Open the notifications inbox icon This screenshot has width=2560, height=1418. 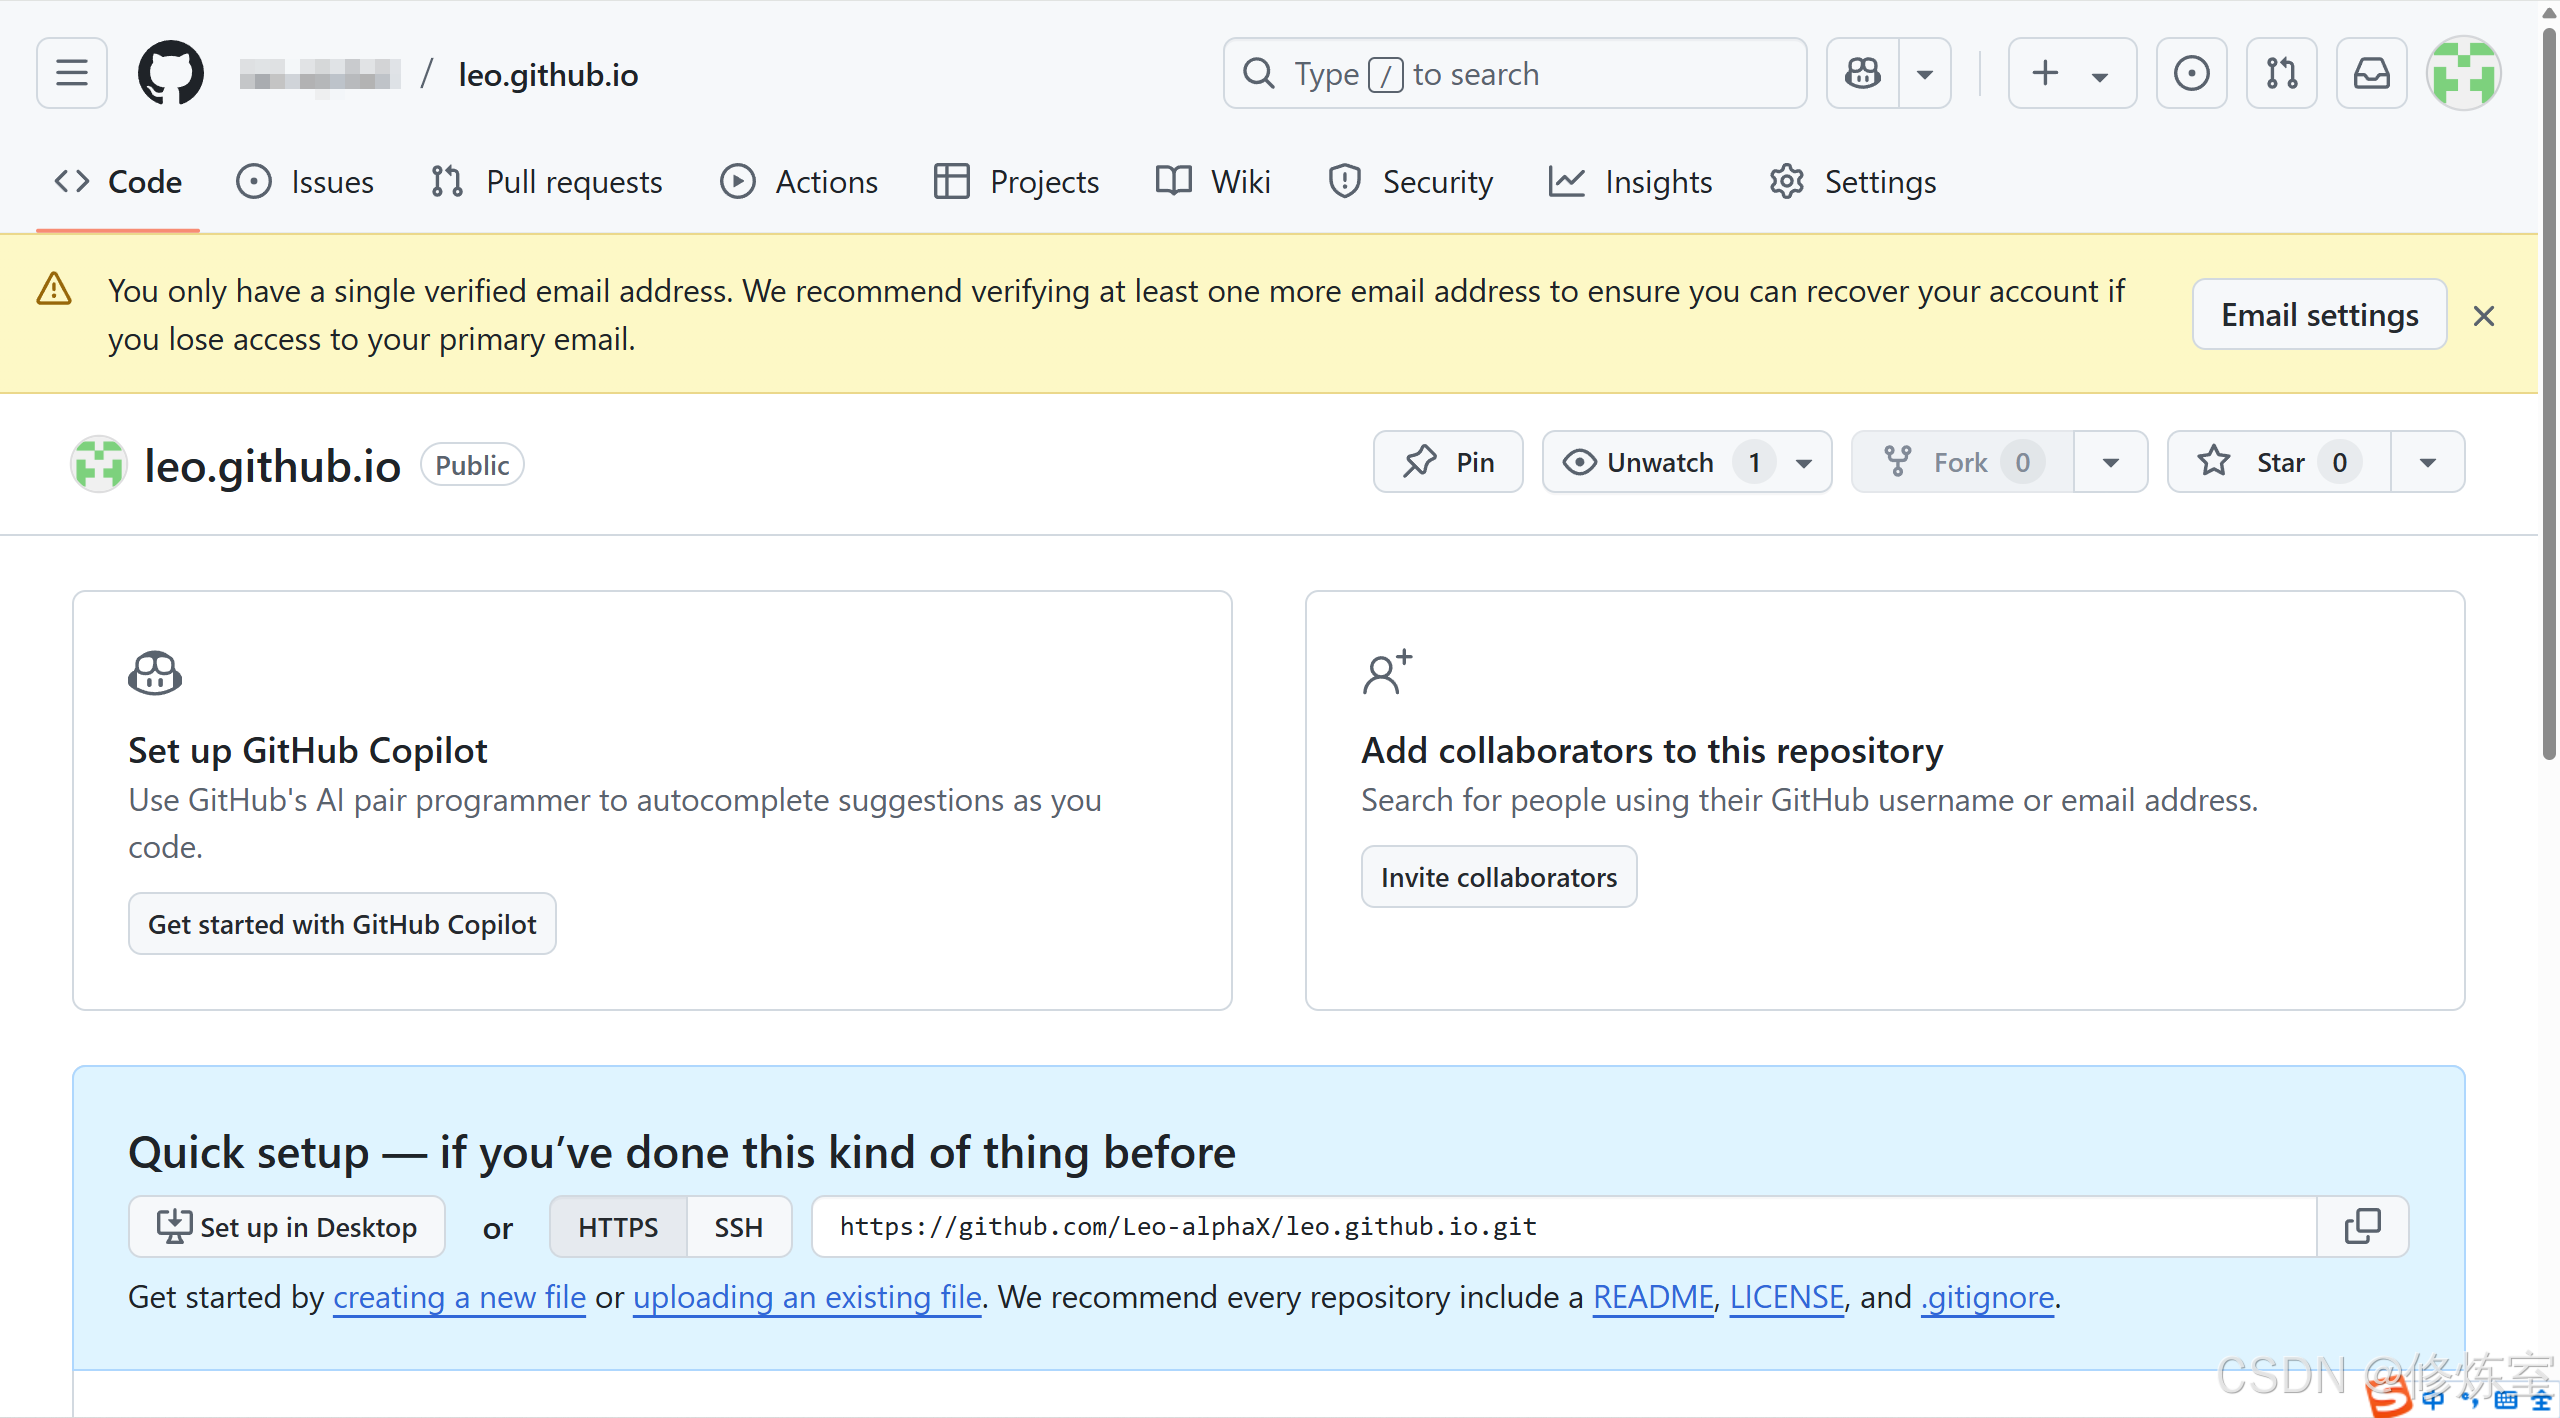2371,73
